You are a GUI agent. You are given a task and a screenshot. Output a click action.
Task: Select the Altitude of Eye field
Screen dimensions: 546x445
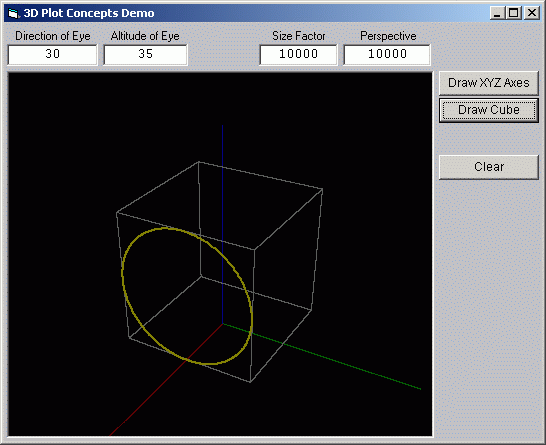[x=145, y=54]
